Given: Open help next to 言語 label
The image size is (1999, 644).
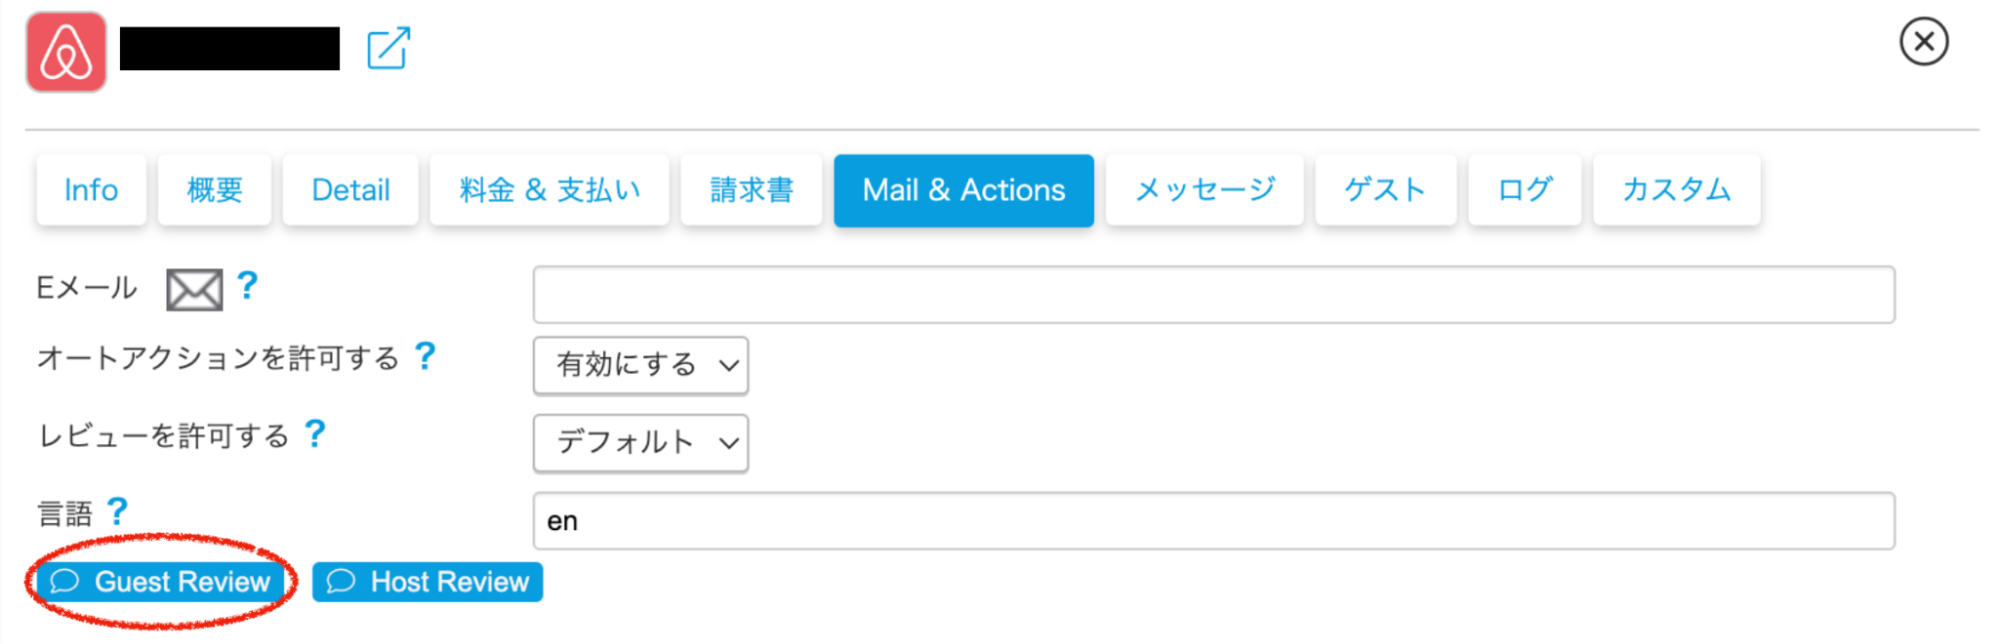Looking at the screenshot, I should click(x=117, y=512).
